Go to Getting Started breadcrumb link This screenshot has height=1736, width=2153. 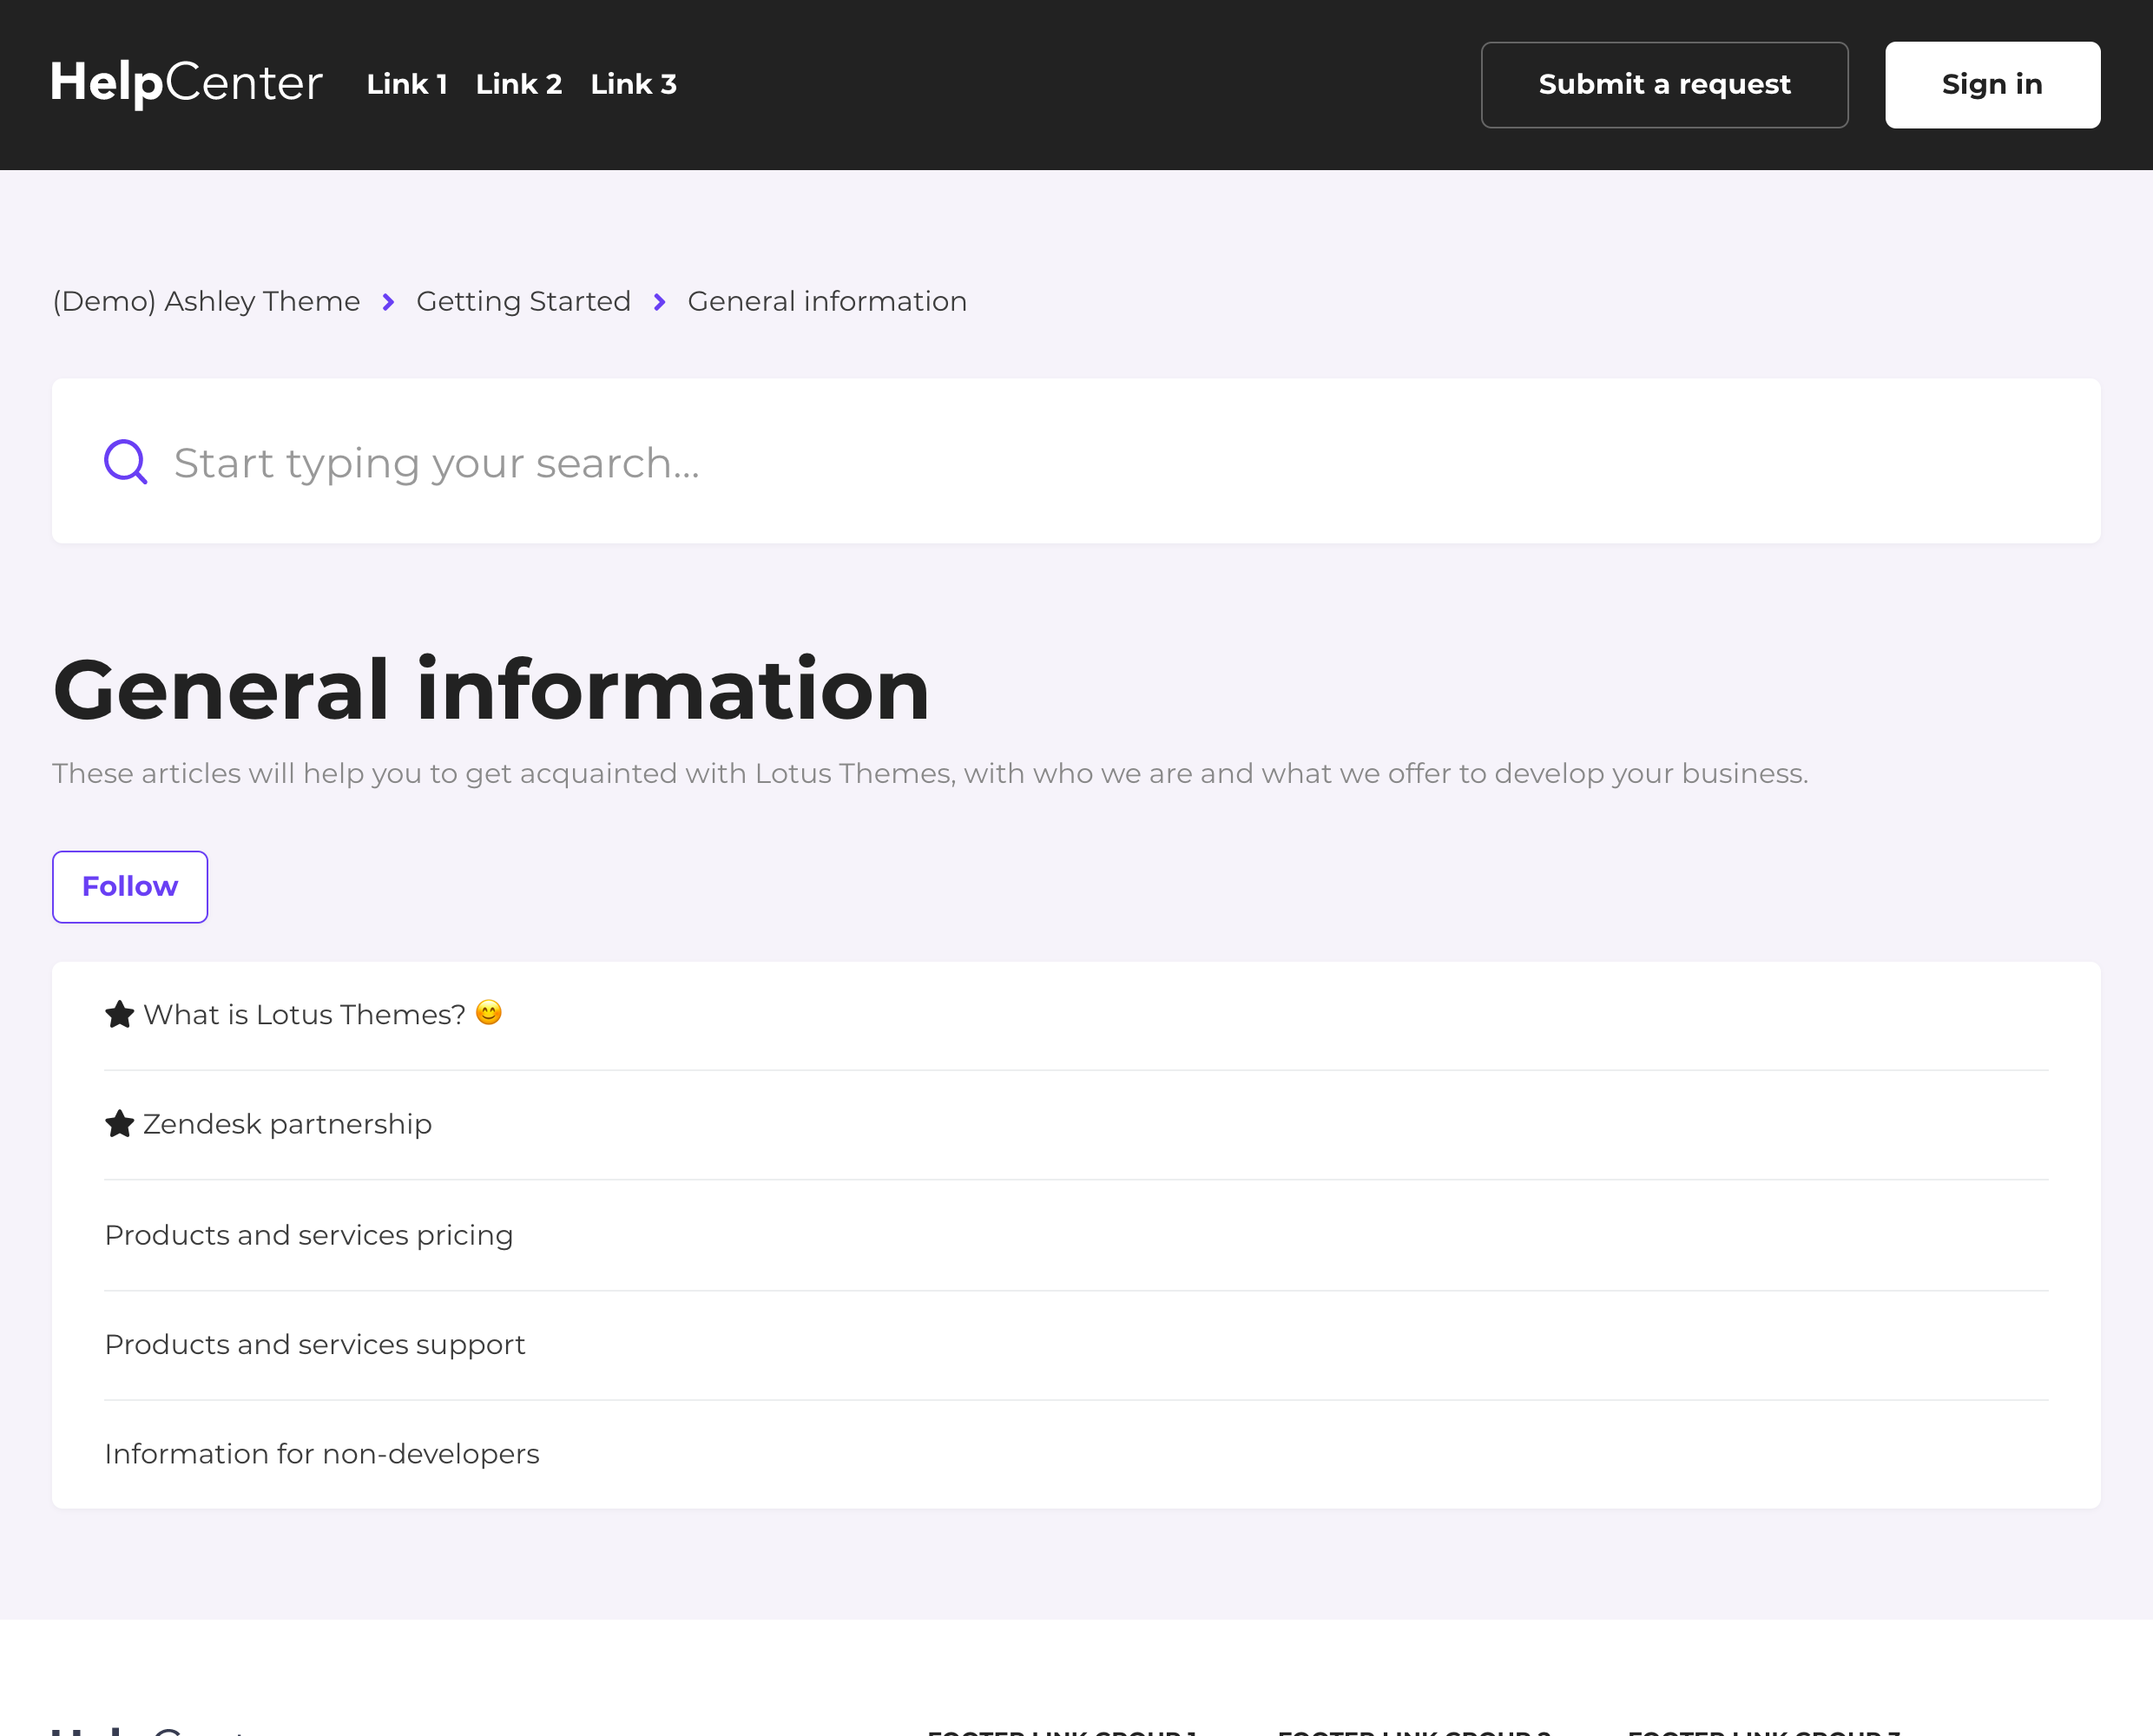coord(523,301)
